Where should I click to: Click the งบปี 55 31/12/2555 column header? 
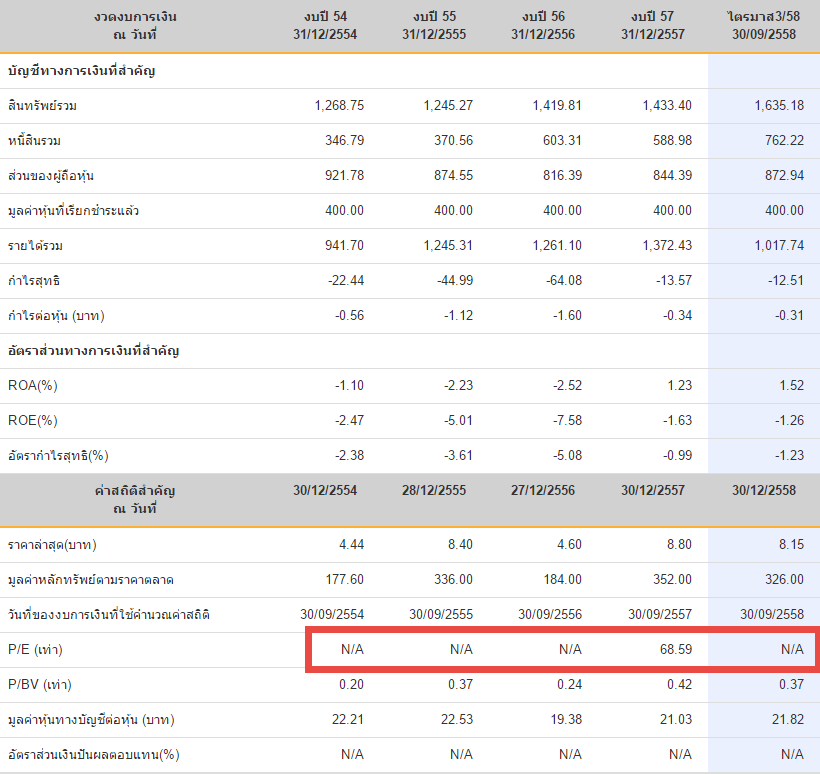click(434, 26)
